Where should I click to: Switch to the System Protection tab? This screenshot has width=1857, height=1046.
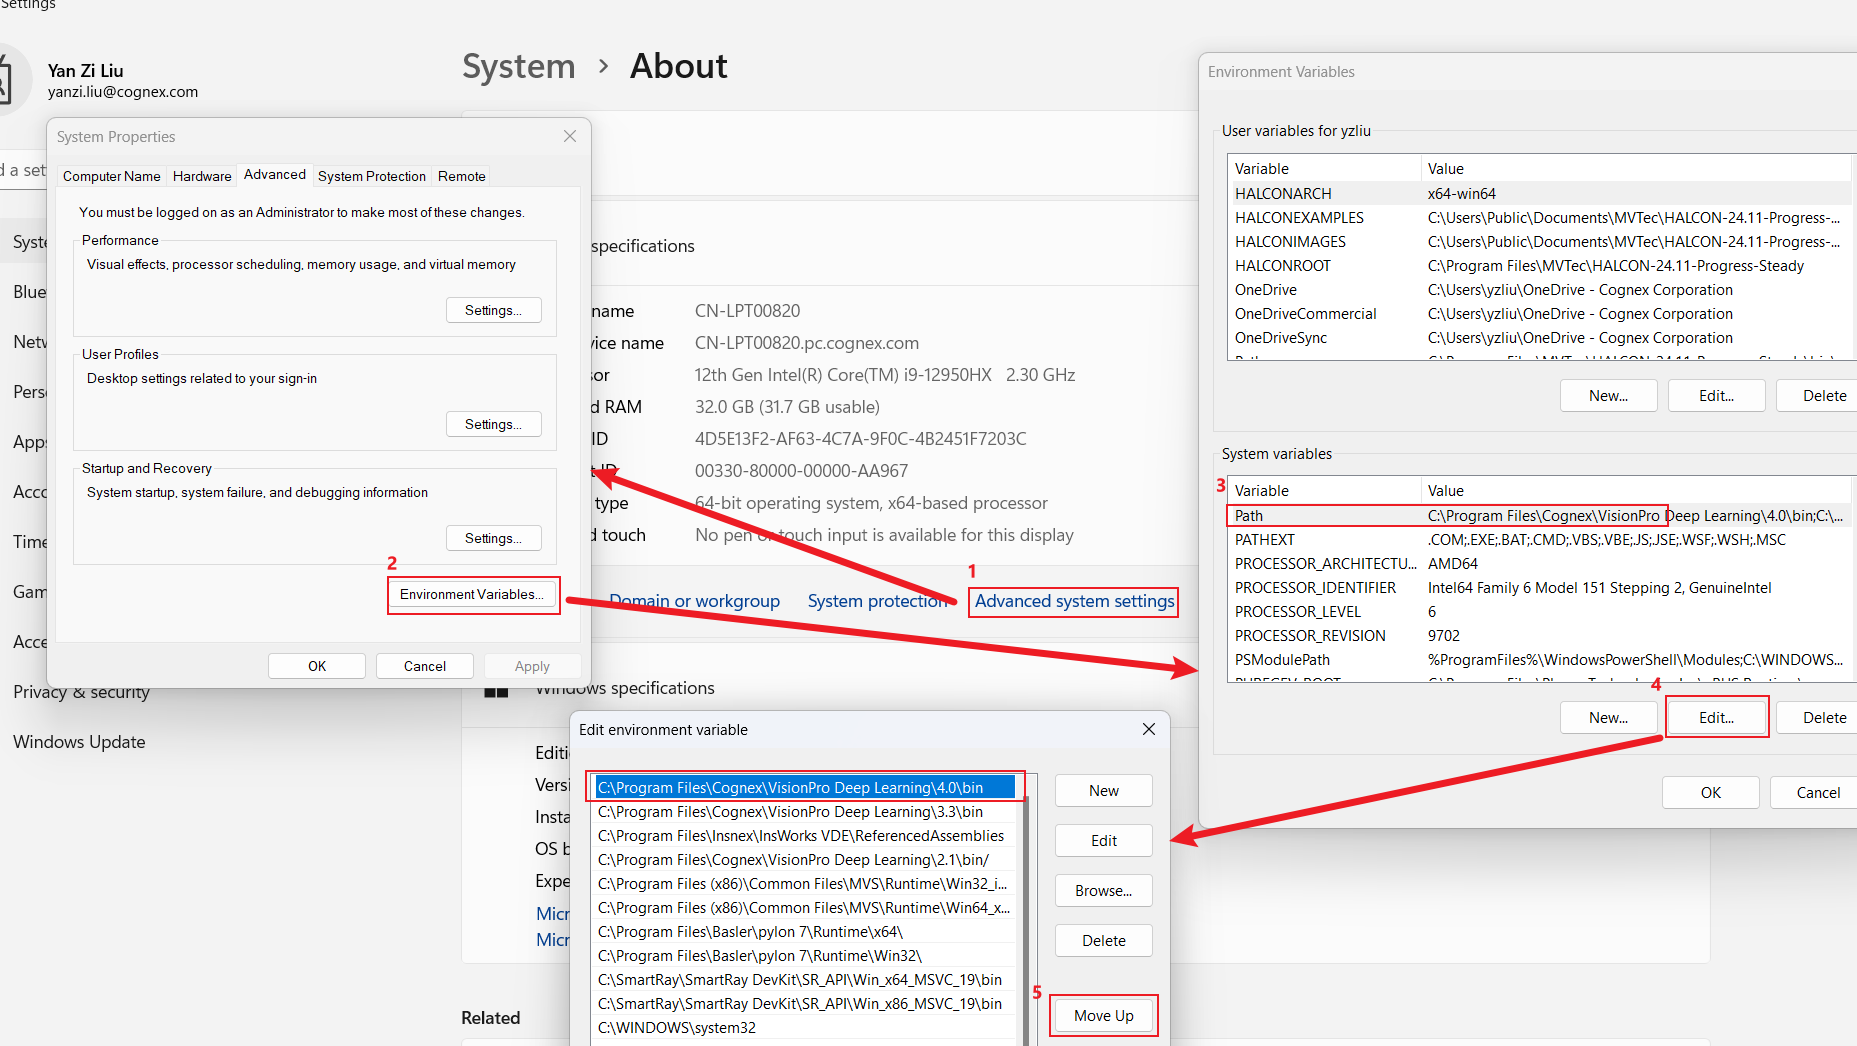click(371, 175)
